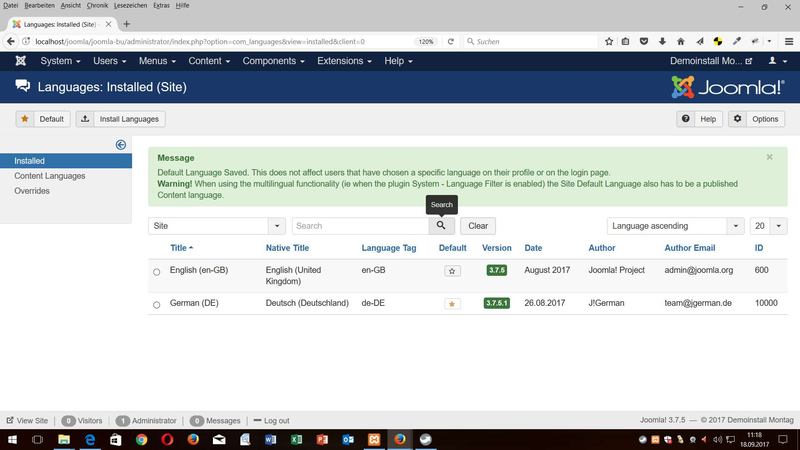
Task: Reload the page using the refresh icon
Action: click(x=451, y=41)
